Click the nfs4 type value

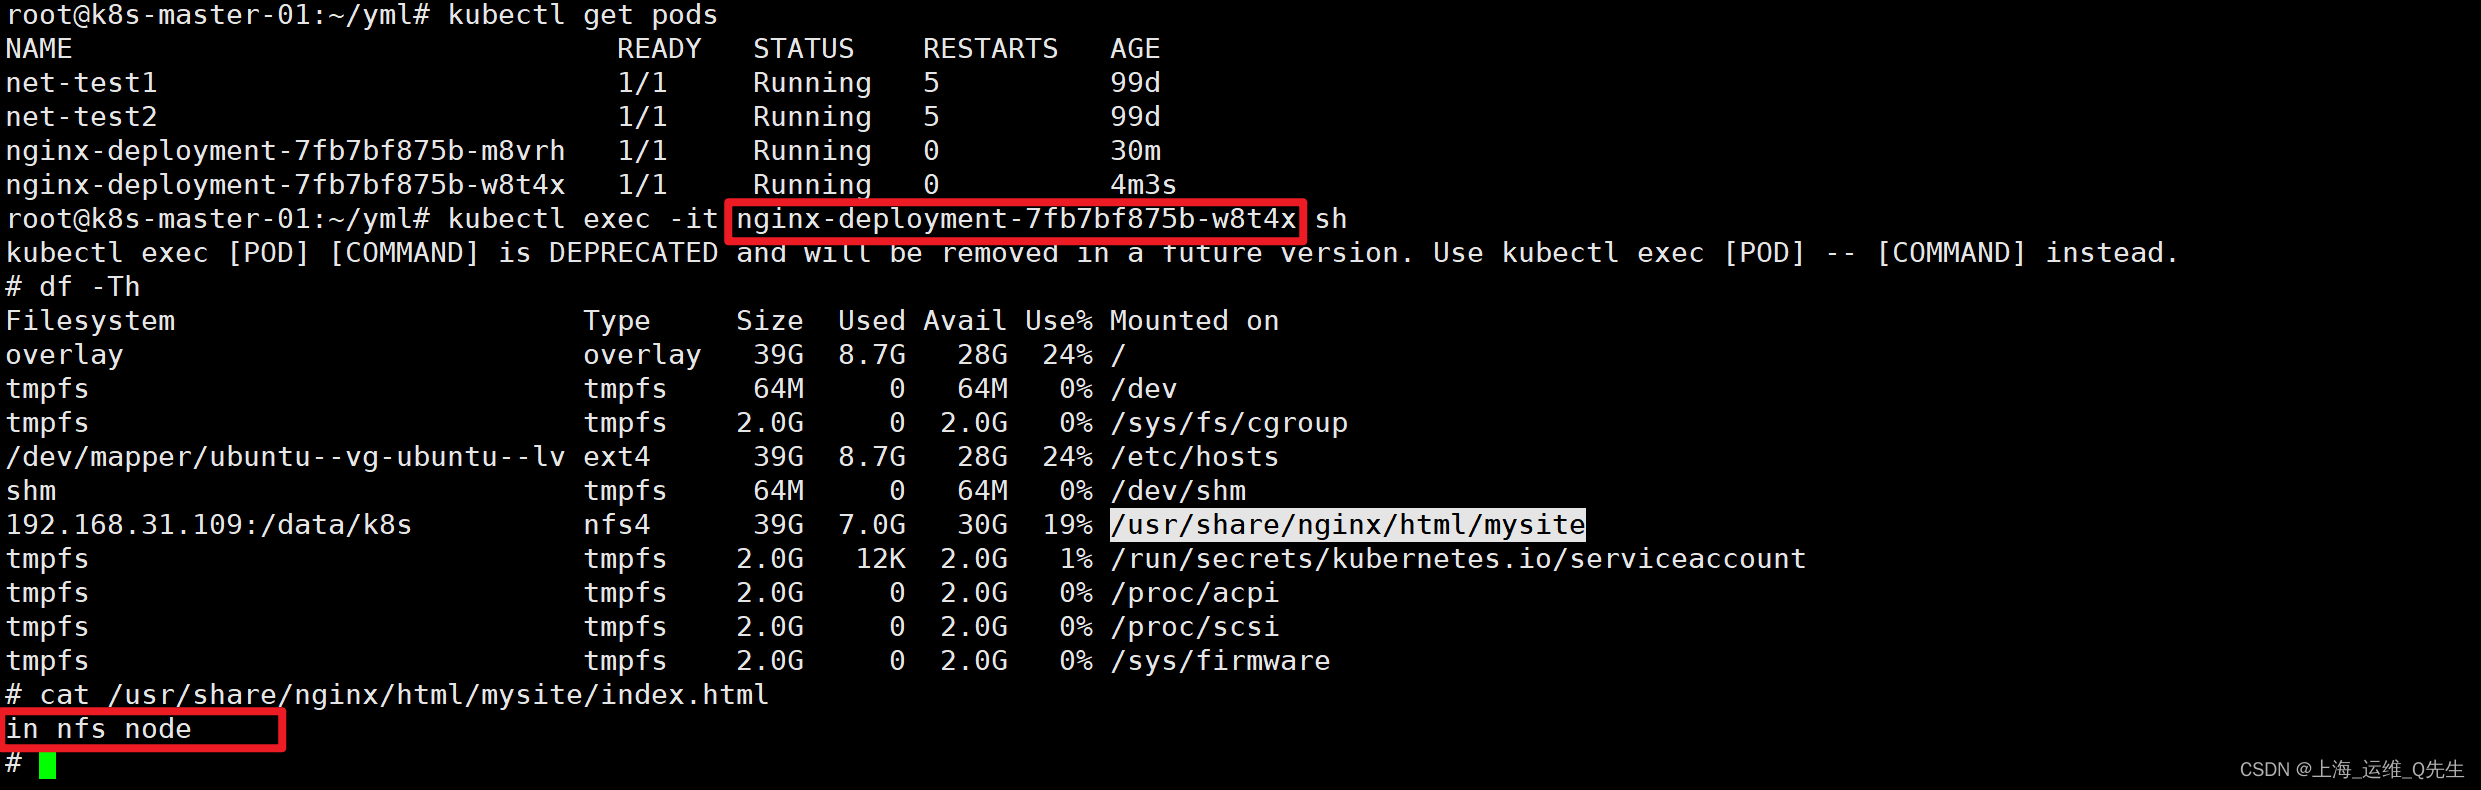coord(617,525)
